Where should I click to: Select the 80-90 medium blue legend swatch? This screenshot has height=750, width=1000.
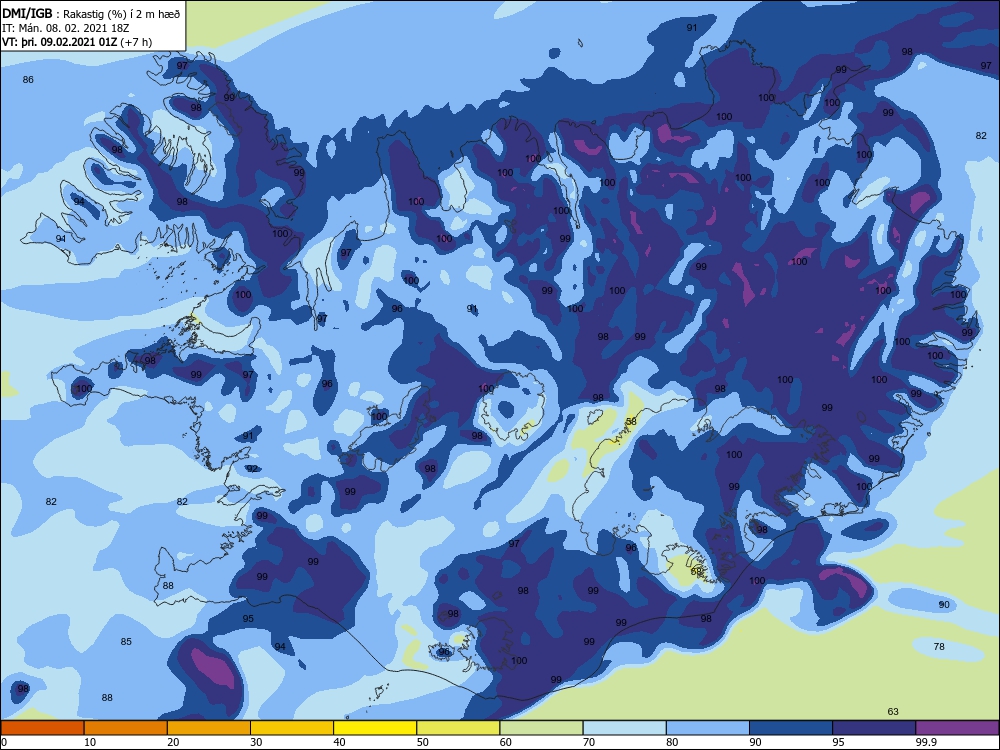coord(708,728)
